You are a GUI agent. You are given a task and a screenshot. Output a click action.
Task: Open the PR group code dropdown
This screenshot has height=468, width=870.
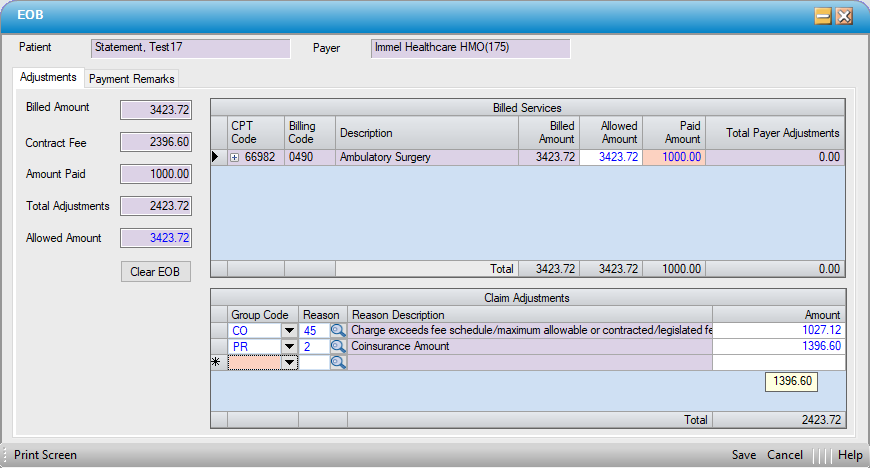(290, 346)
